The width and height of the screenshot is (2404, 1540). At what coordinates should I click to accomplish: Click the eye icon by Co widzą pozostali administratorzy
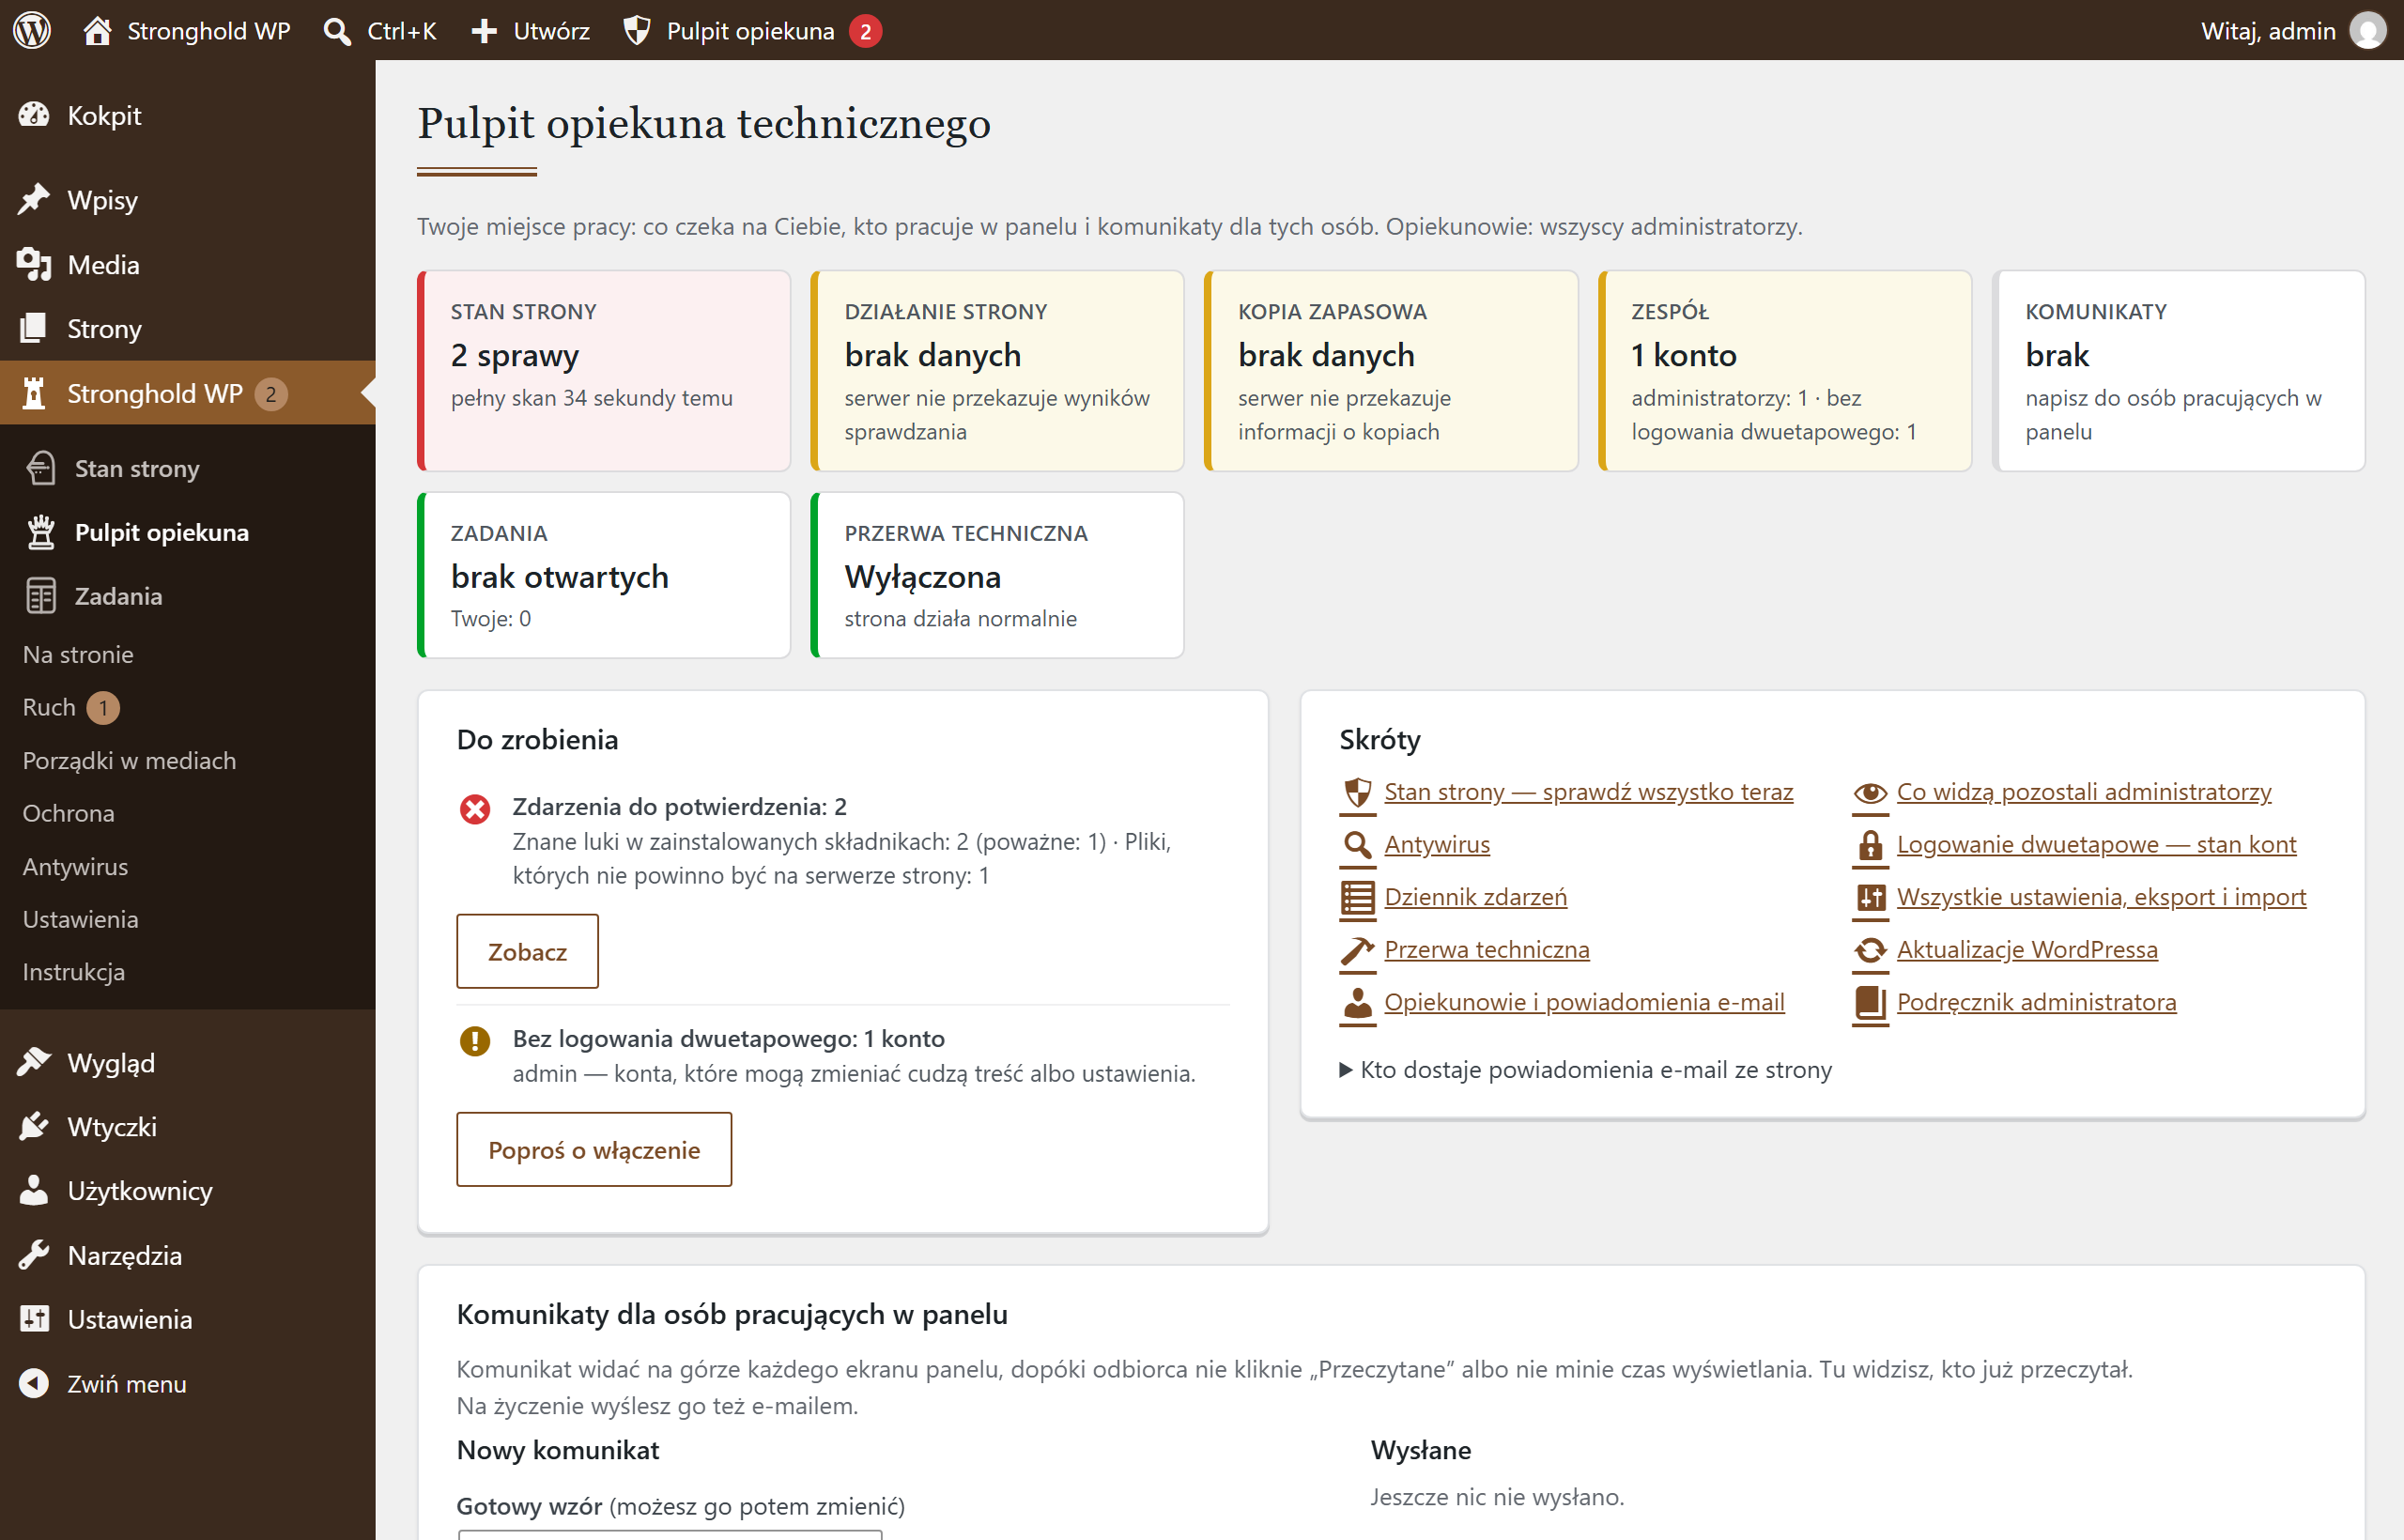(x=1870, y=793)
